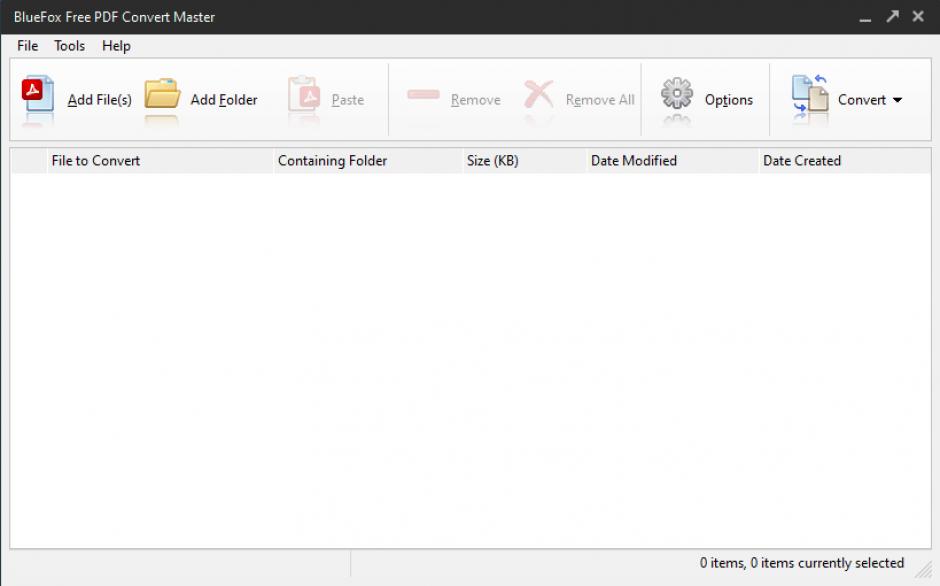
Task: Click the blank first column header cell
Action: [29, 161]
